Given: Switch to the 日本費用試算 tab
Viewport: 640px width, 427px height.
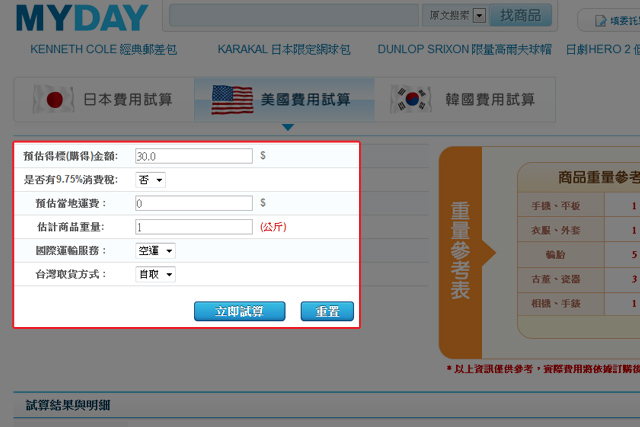Looking at the screenshot, I should pos(127,100).
